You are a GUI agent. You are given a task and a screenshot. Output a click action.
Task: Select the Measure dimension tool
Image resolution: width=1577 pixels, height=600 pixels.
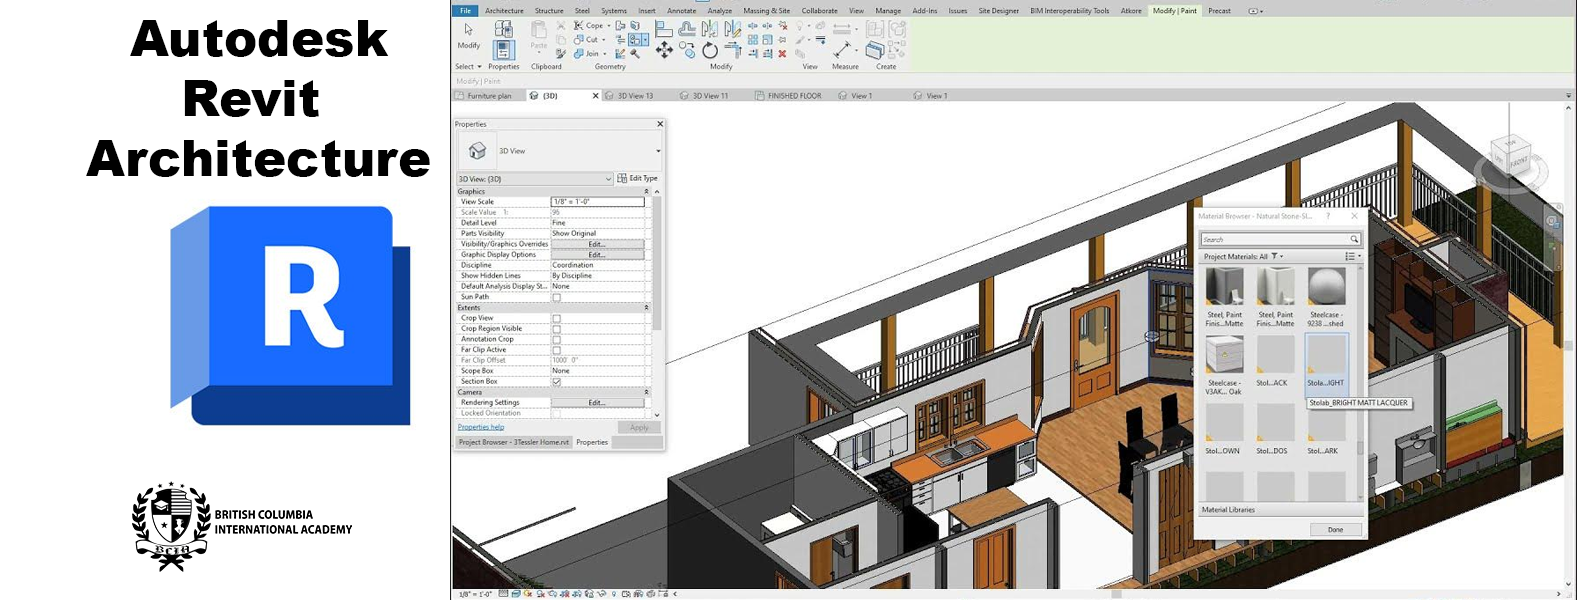point(842,50)
